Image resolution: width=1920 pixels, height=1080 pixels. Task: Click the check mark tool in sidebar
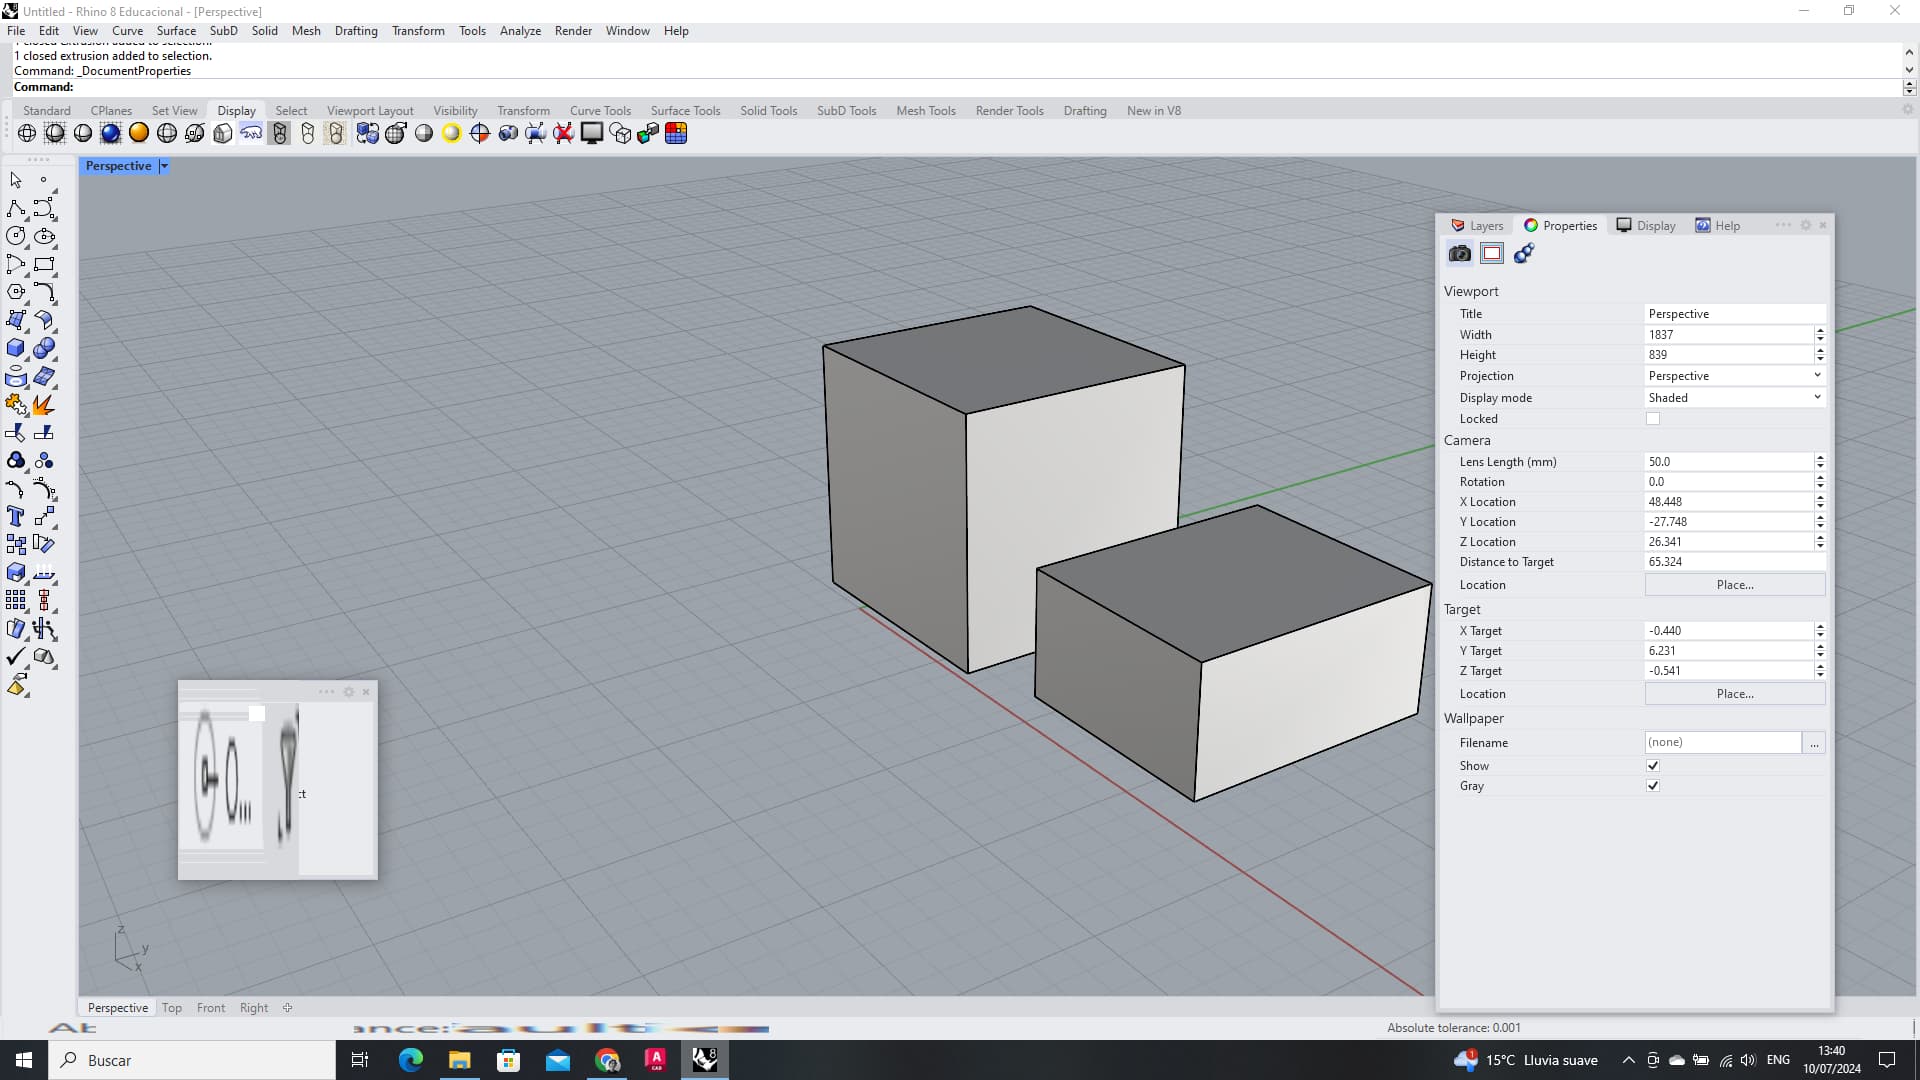tap(16, 657)
